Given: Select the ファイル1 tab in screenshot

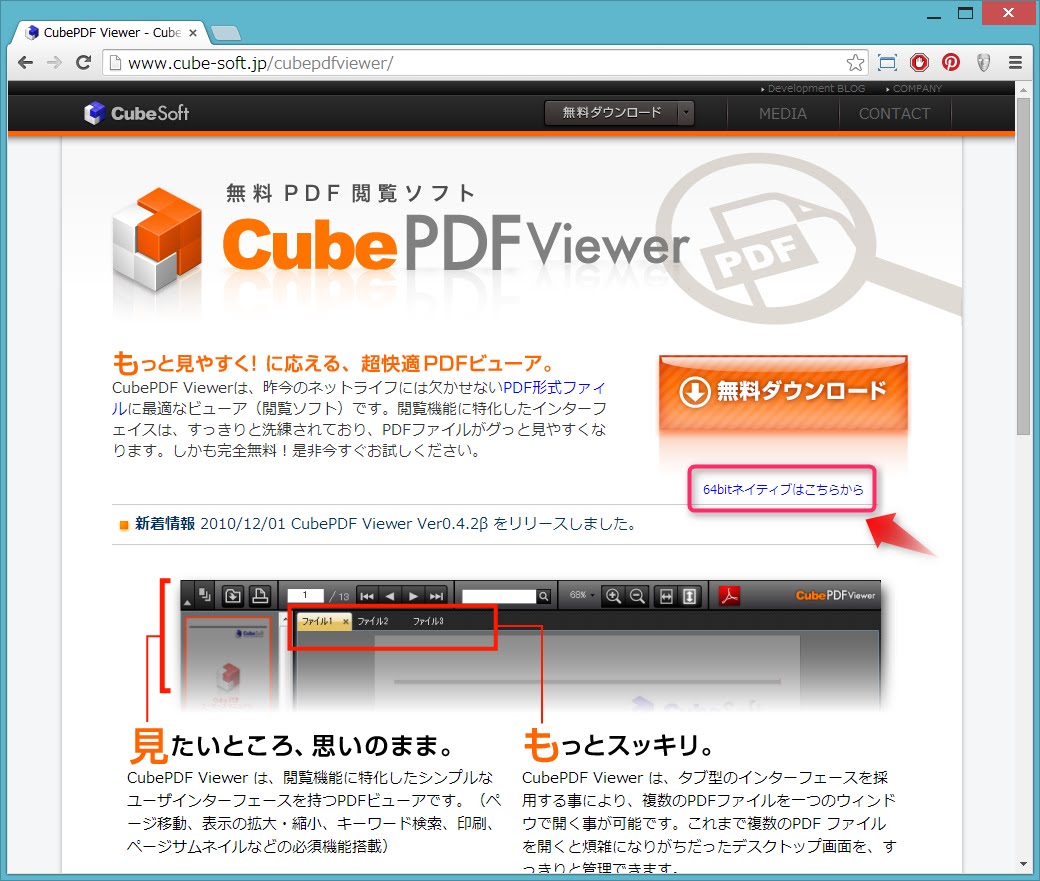Looking at the screenshot, I should [x=324, y=621].
